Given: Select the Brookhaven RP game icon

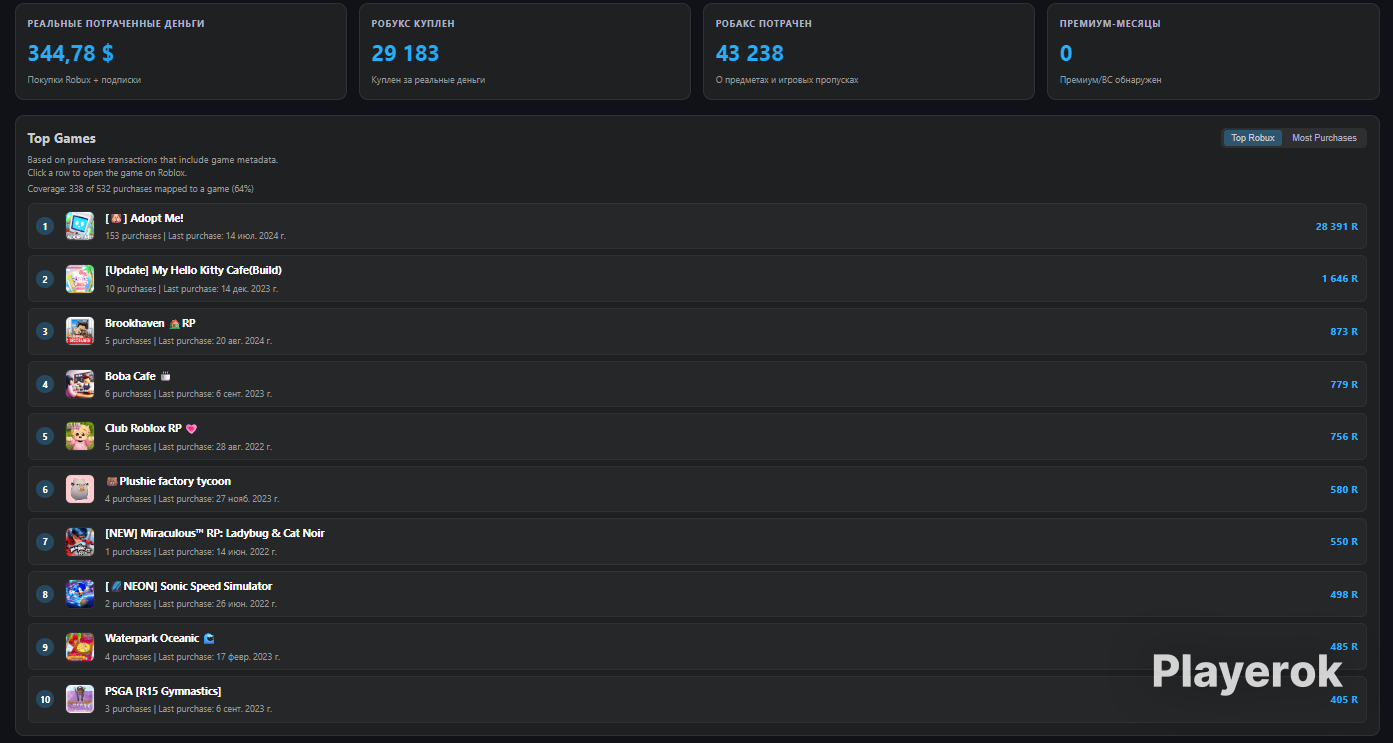Looking at the screenshot, I should coord(80,331).
